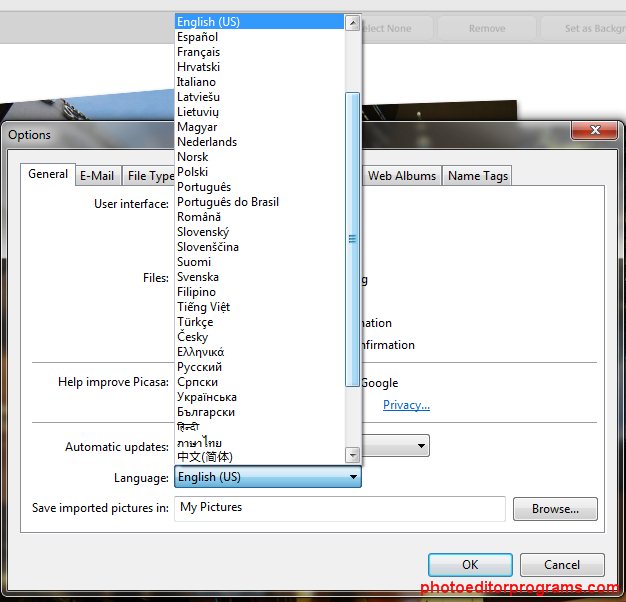
Task: Click the language list scroll up arrow
Action: point(352,22)
